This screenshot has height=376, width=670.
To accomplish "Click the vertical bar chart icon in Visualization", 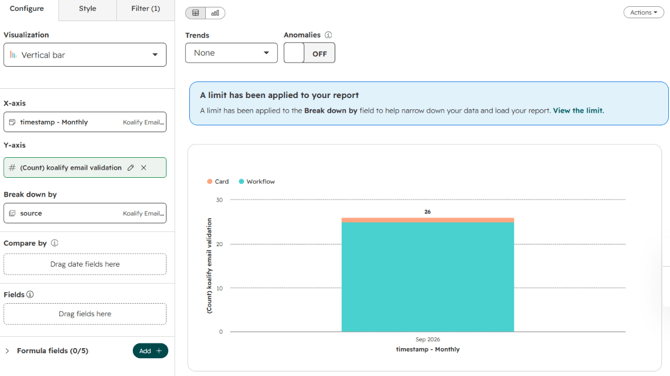I will pyautogui.click(x=13, y=55).
